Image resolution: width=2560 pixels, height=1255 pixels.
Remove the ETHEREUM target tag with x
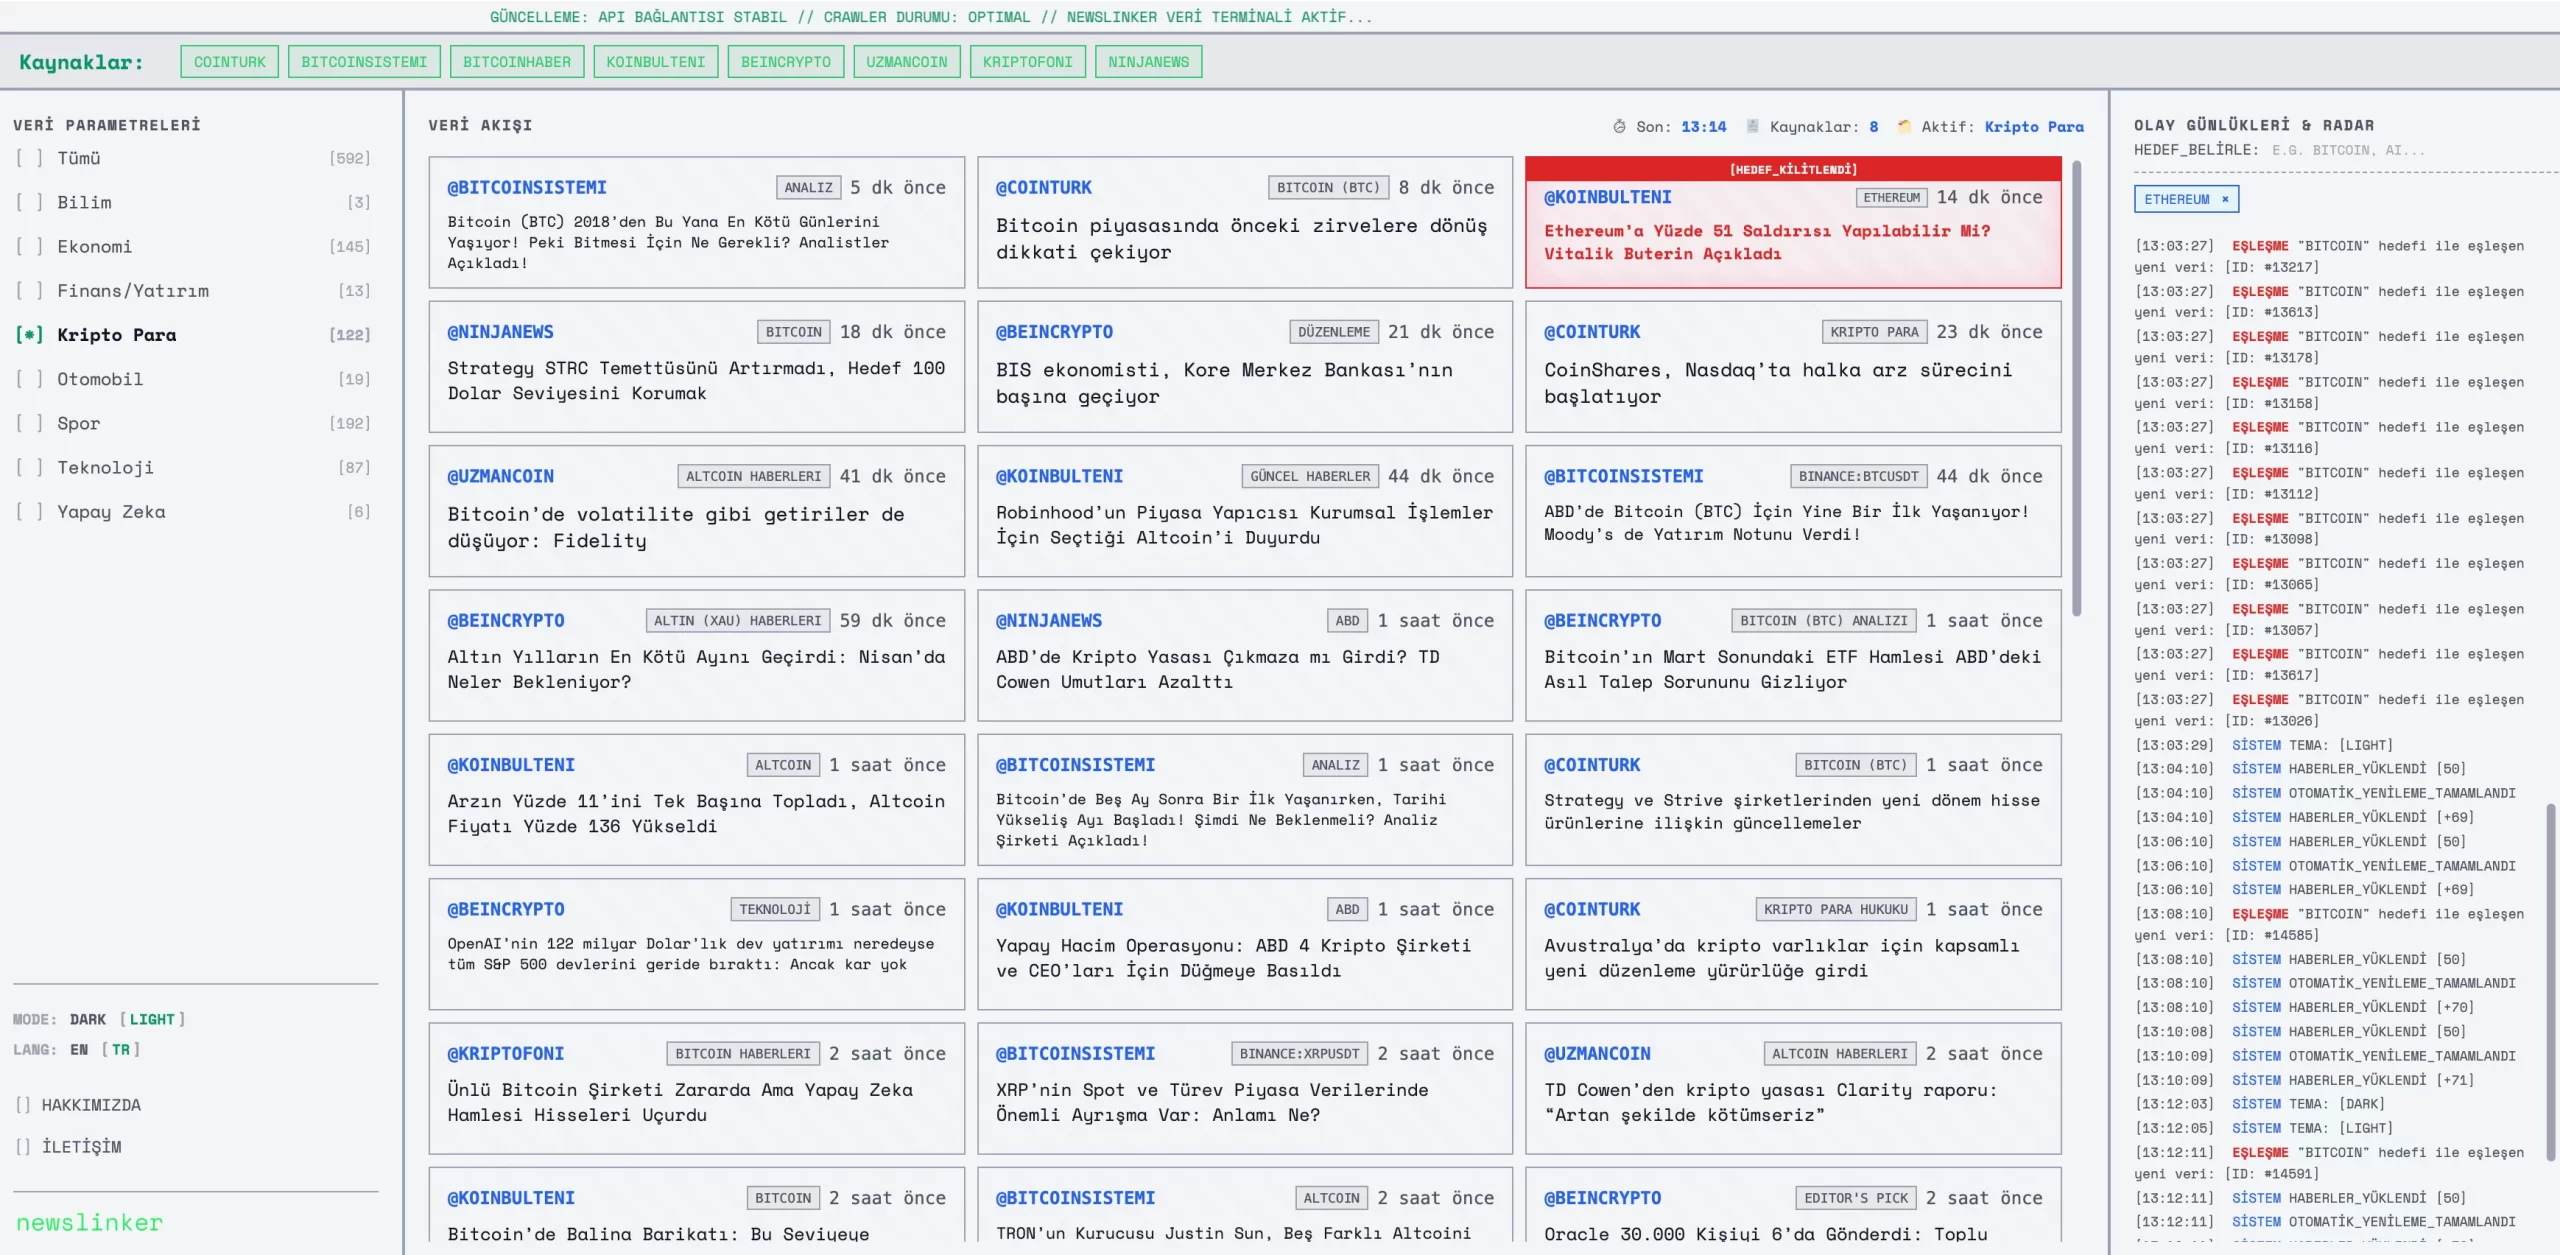click(2225, 199)
